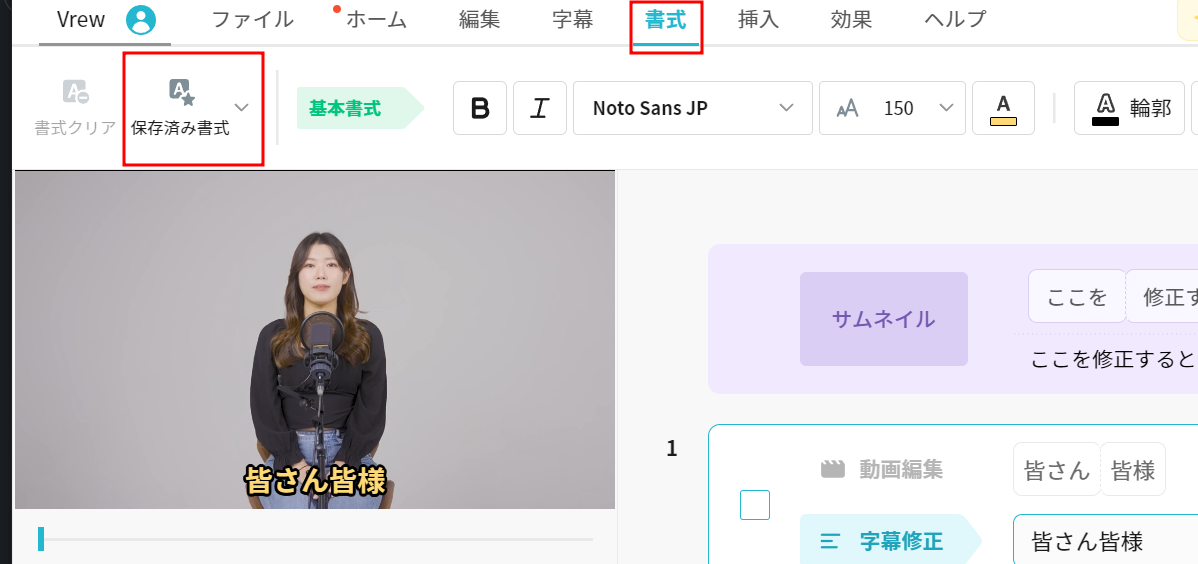Click the 字幕修正 lines icon

coord(831,541)
